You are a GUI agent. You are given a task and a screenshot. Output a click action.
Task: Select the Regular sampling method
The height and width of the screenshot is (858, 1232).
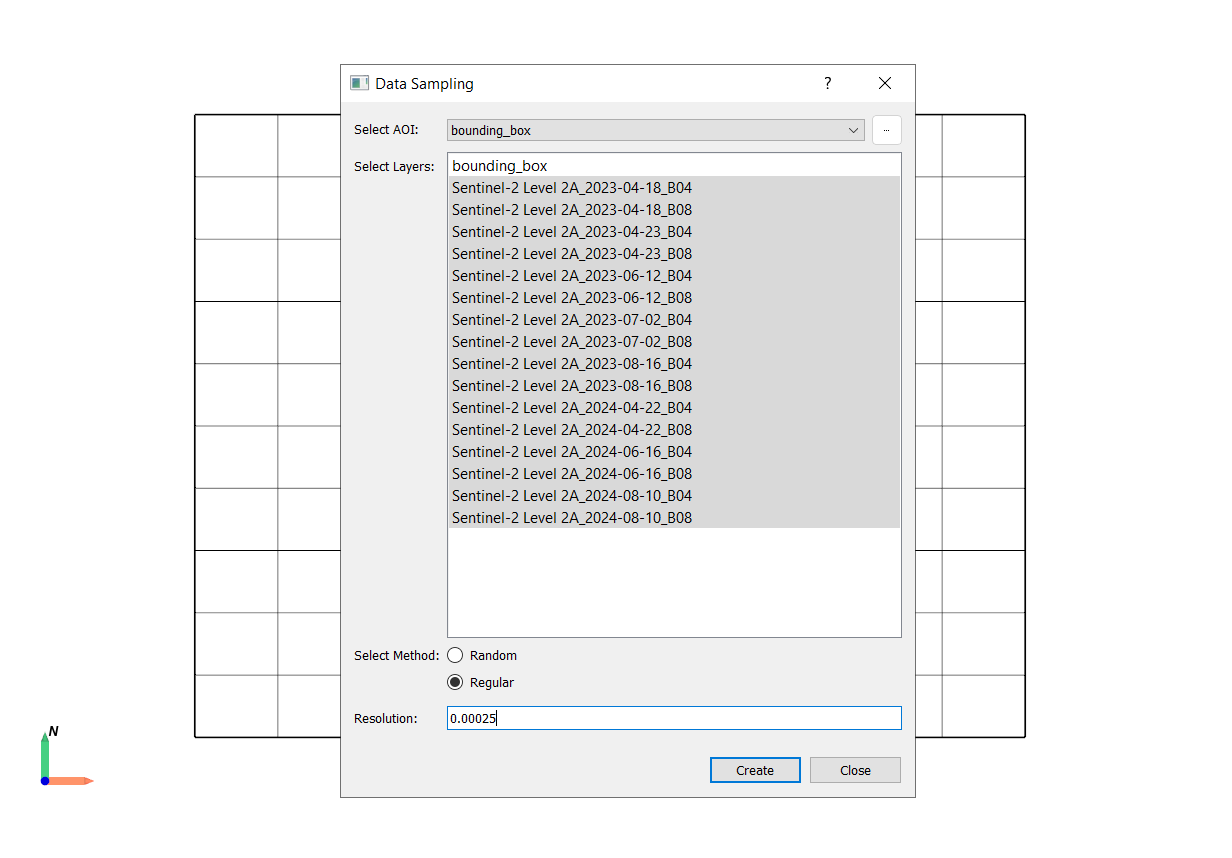(456, 683)
